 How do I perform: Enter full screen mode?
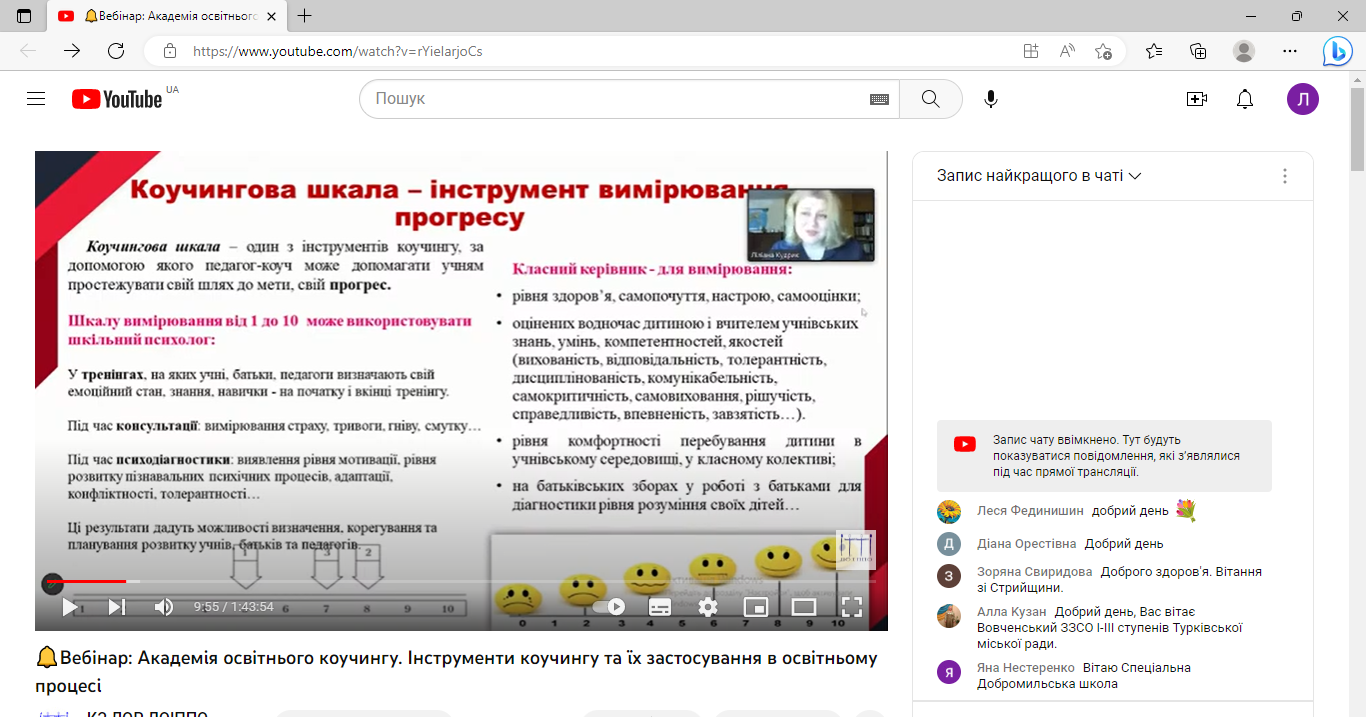tap(851, 606)
